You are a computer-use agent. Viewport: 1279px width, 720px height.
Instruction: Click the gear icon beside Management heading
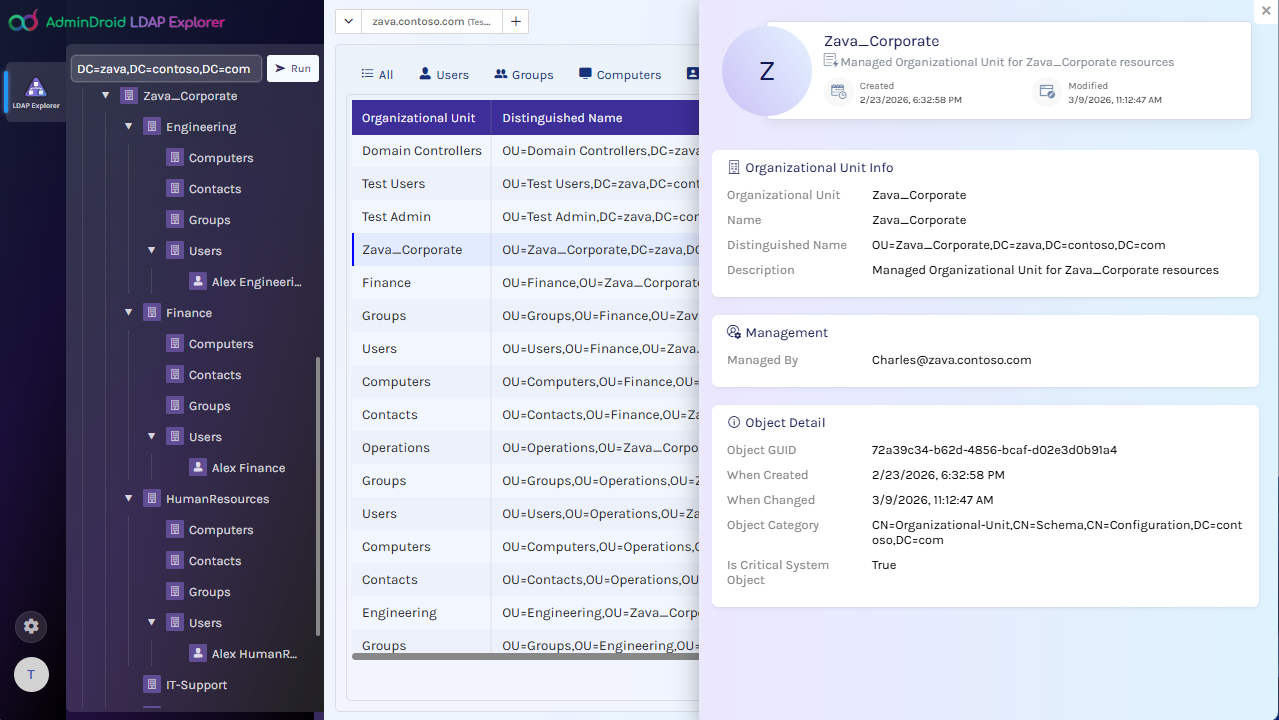point(735,330)
